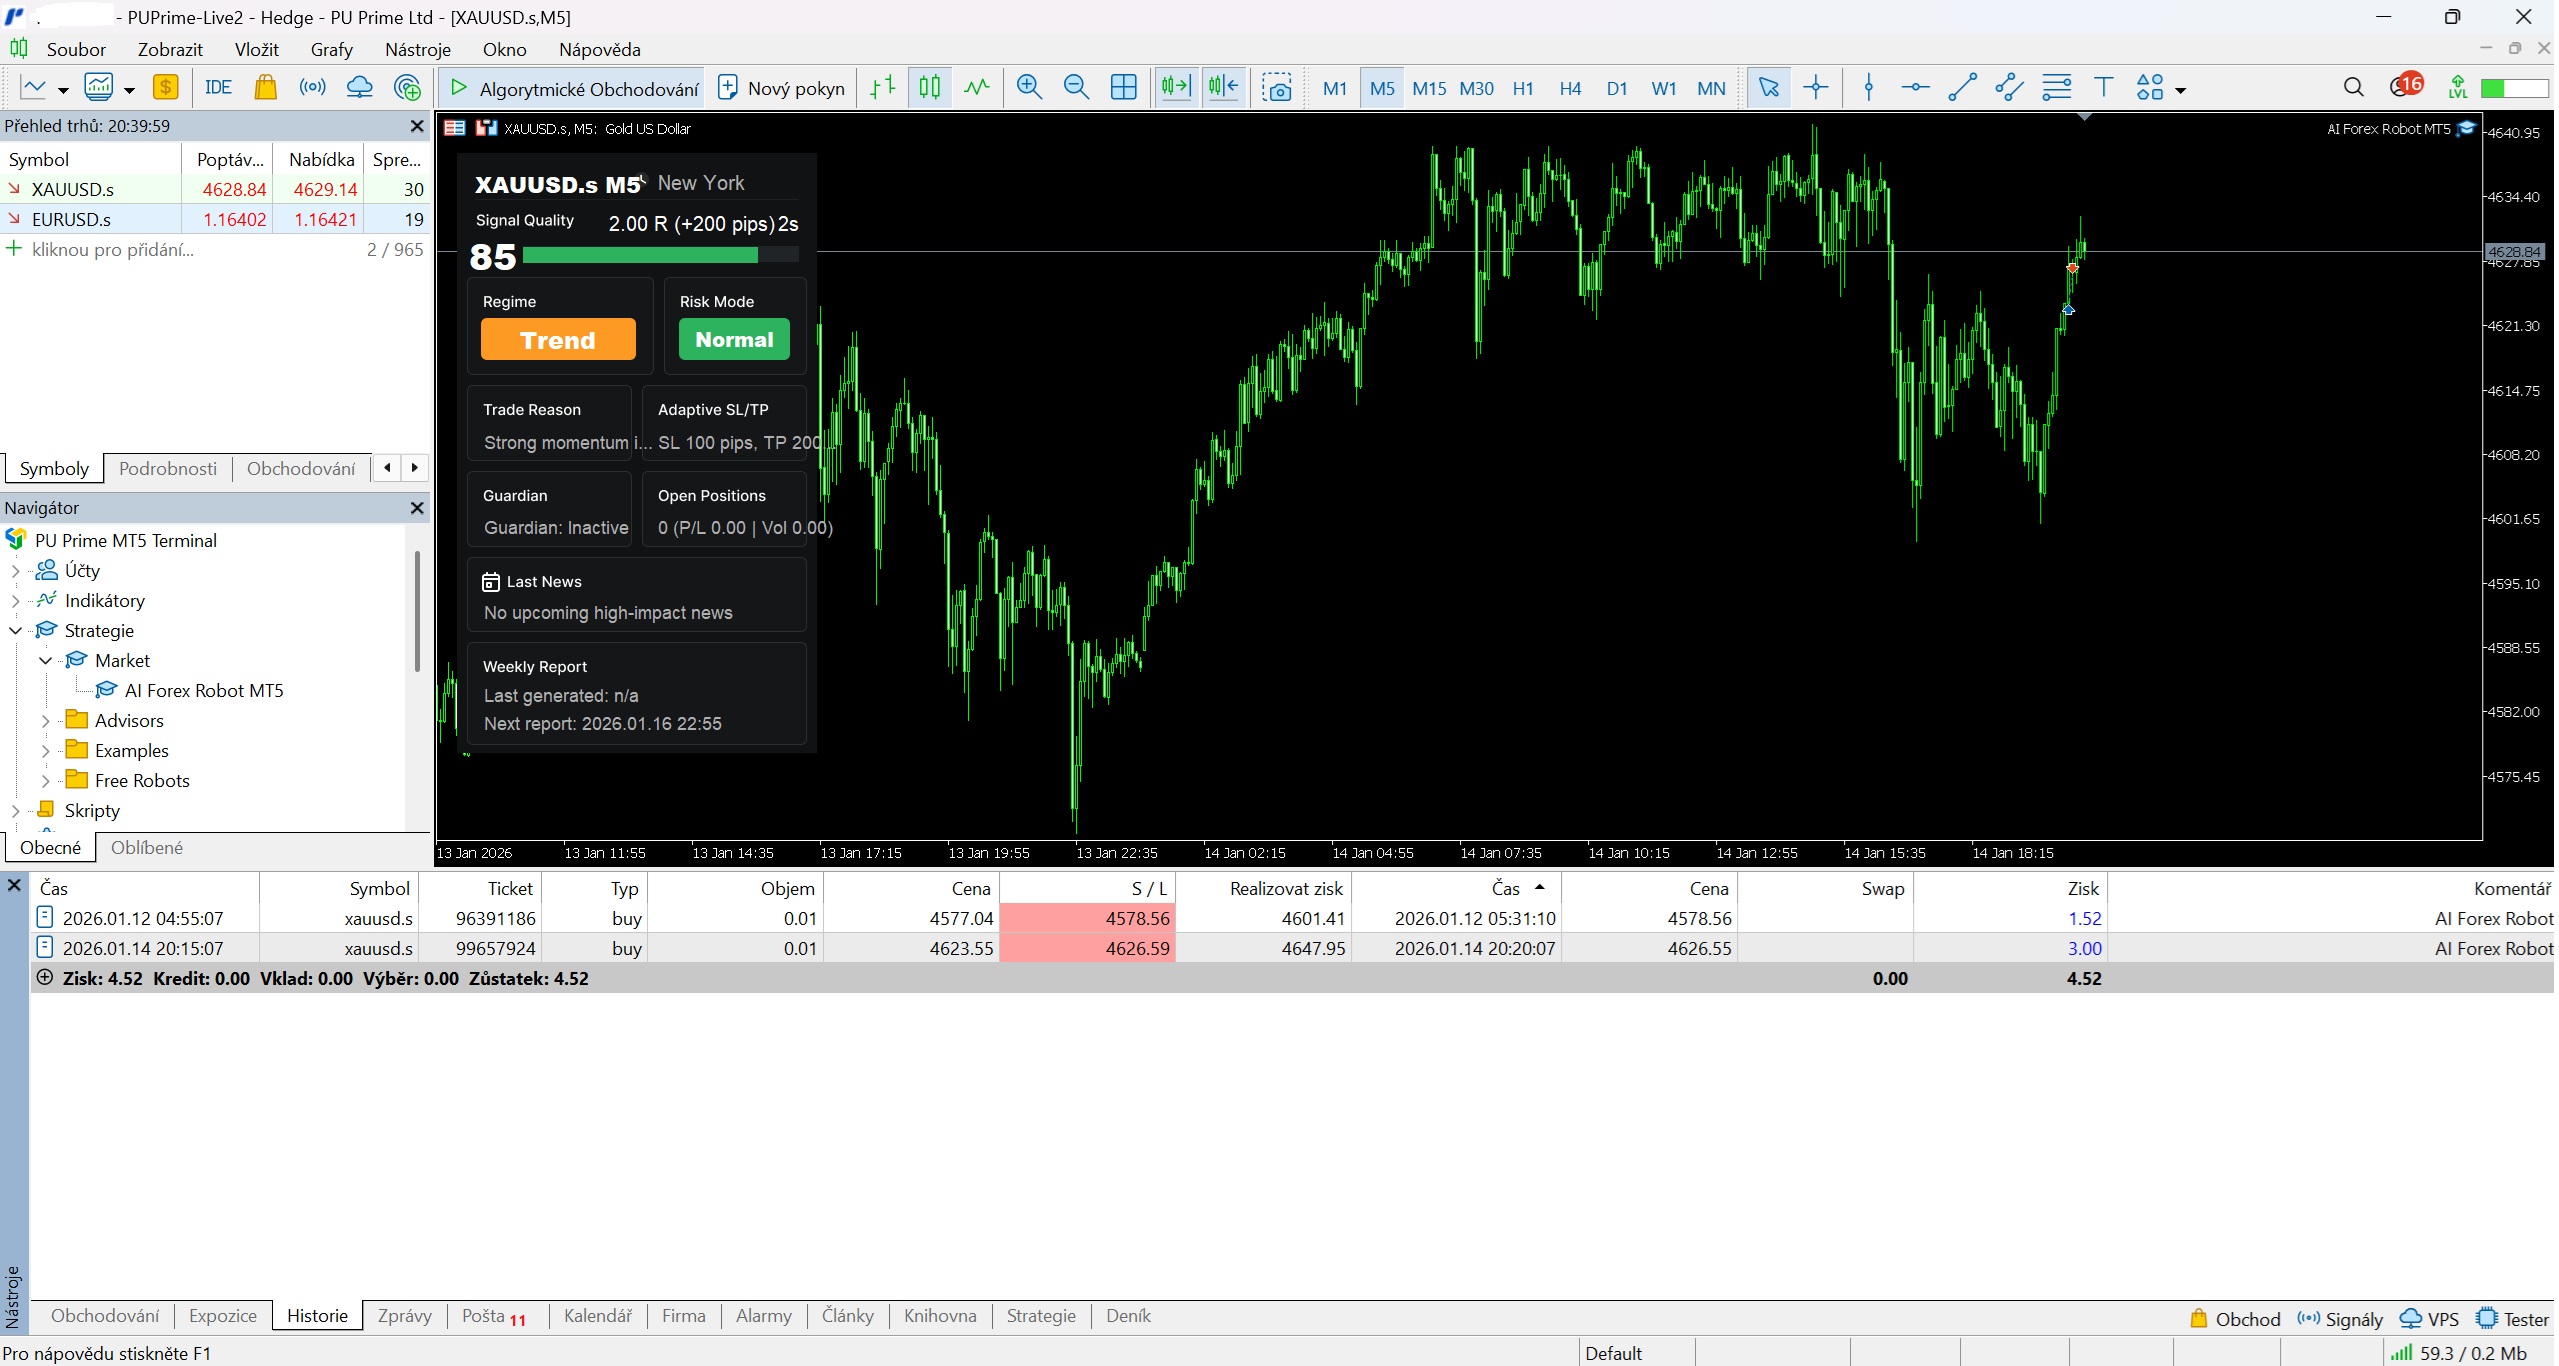
Task: Select the crosshair tool
Action: tap(1816, 88)
